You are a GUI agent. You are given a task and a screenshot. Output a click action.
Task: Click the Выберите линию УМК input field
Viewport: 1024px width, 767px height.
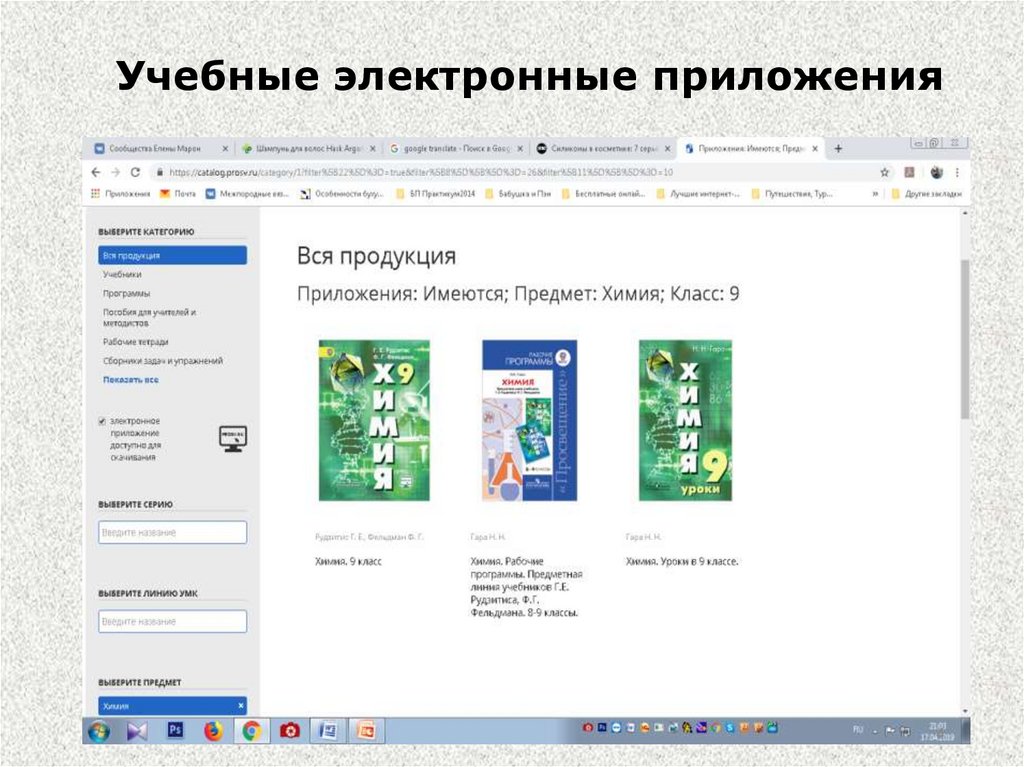tap(172, 622)
